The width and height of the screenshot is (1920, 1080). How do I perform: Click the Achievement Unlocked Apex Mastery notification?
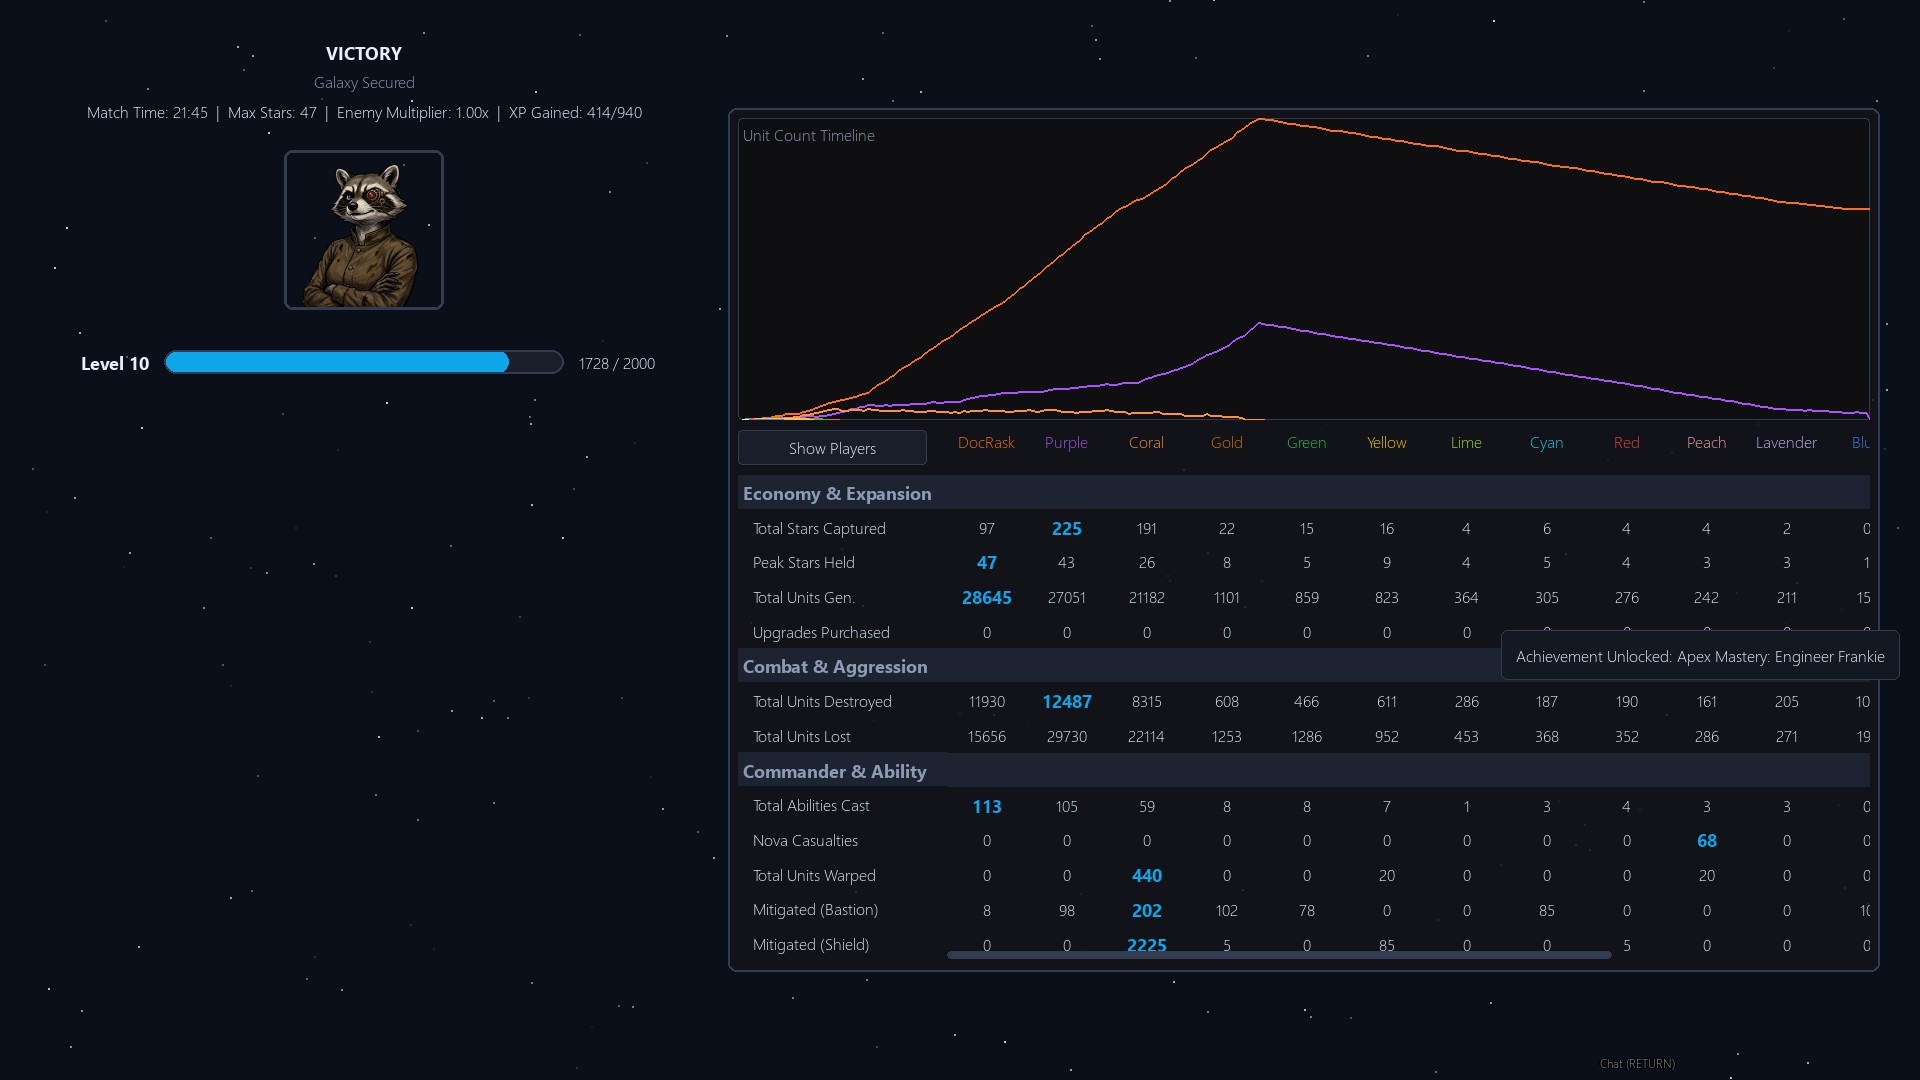(x=1700, y=656)
